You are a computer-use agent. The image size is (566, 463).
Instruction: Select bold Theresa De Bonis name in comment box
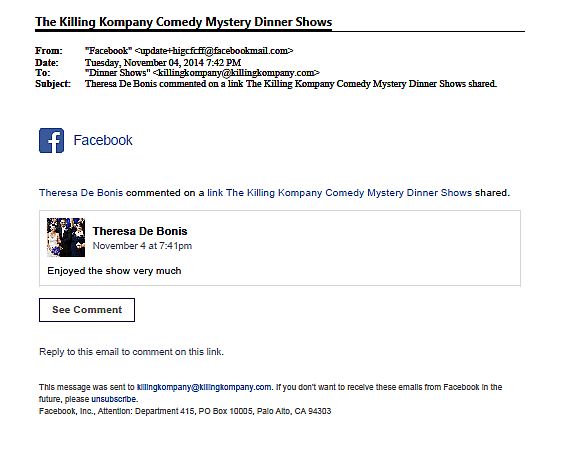140,231
